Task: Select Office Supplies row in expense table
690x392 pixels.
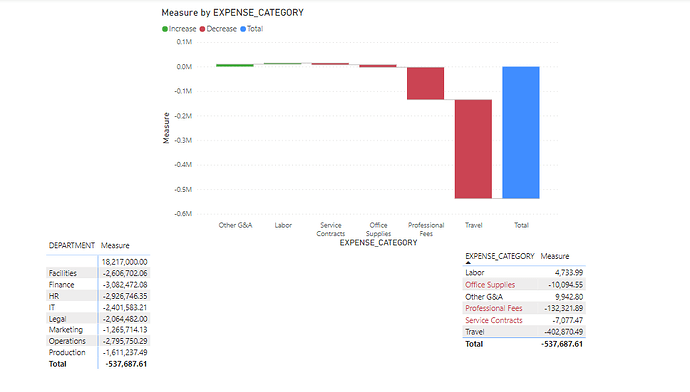Action: click(x=524, y=285)
